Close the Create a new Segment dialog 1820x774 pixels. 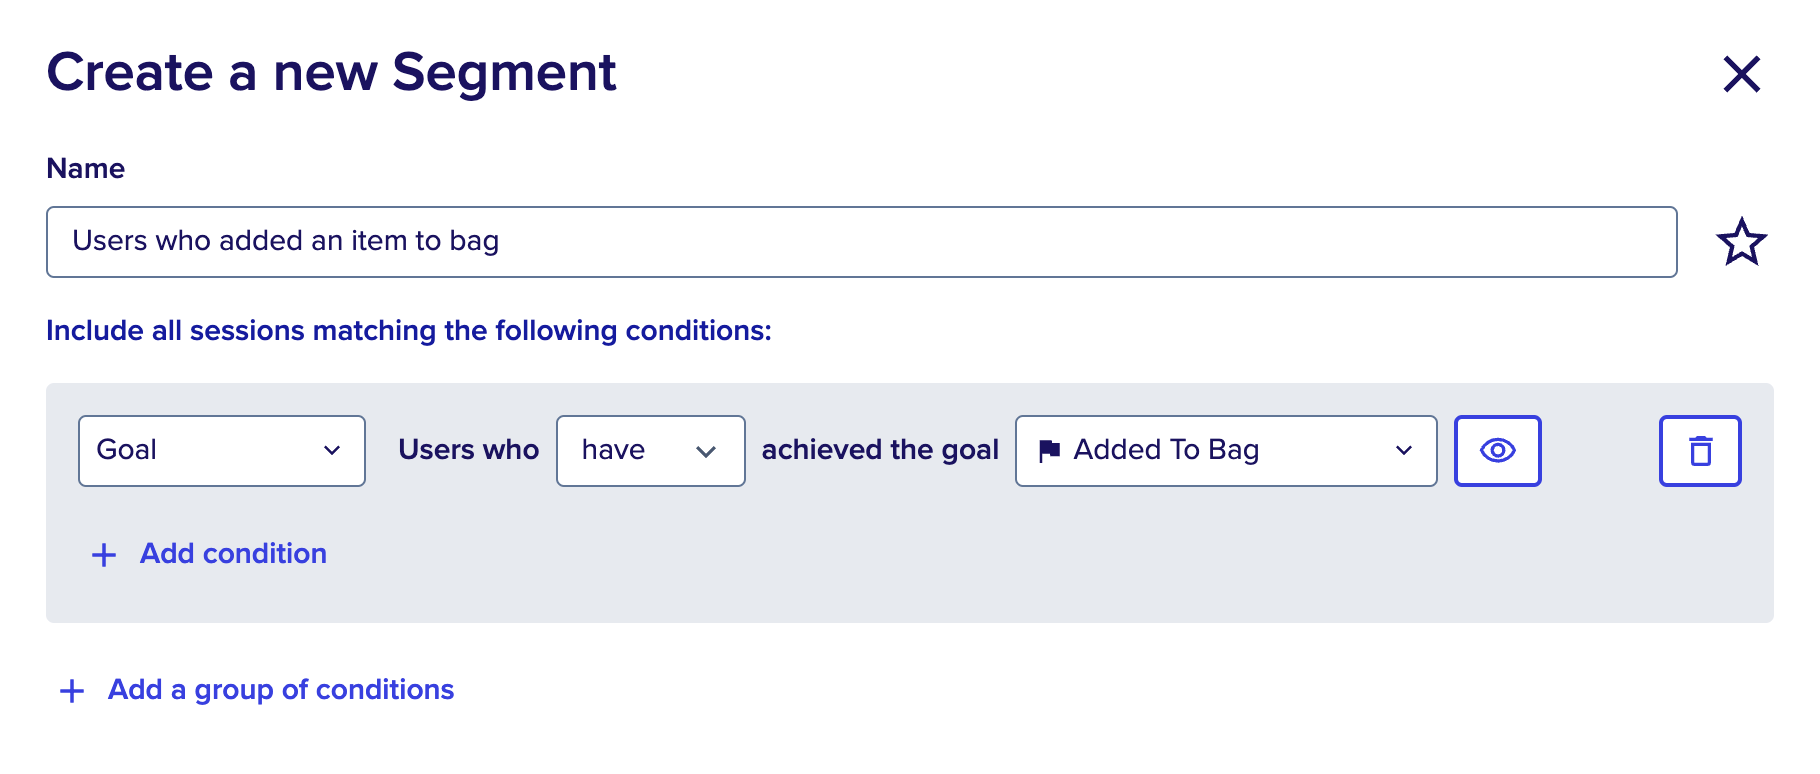(x=1741, y=74)
